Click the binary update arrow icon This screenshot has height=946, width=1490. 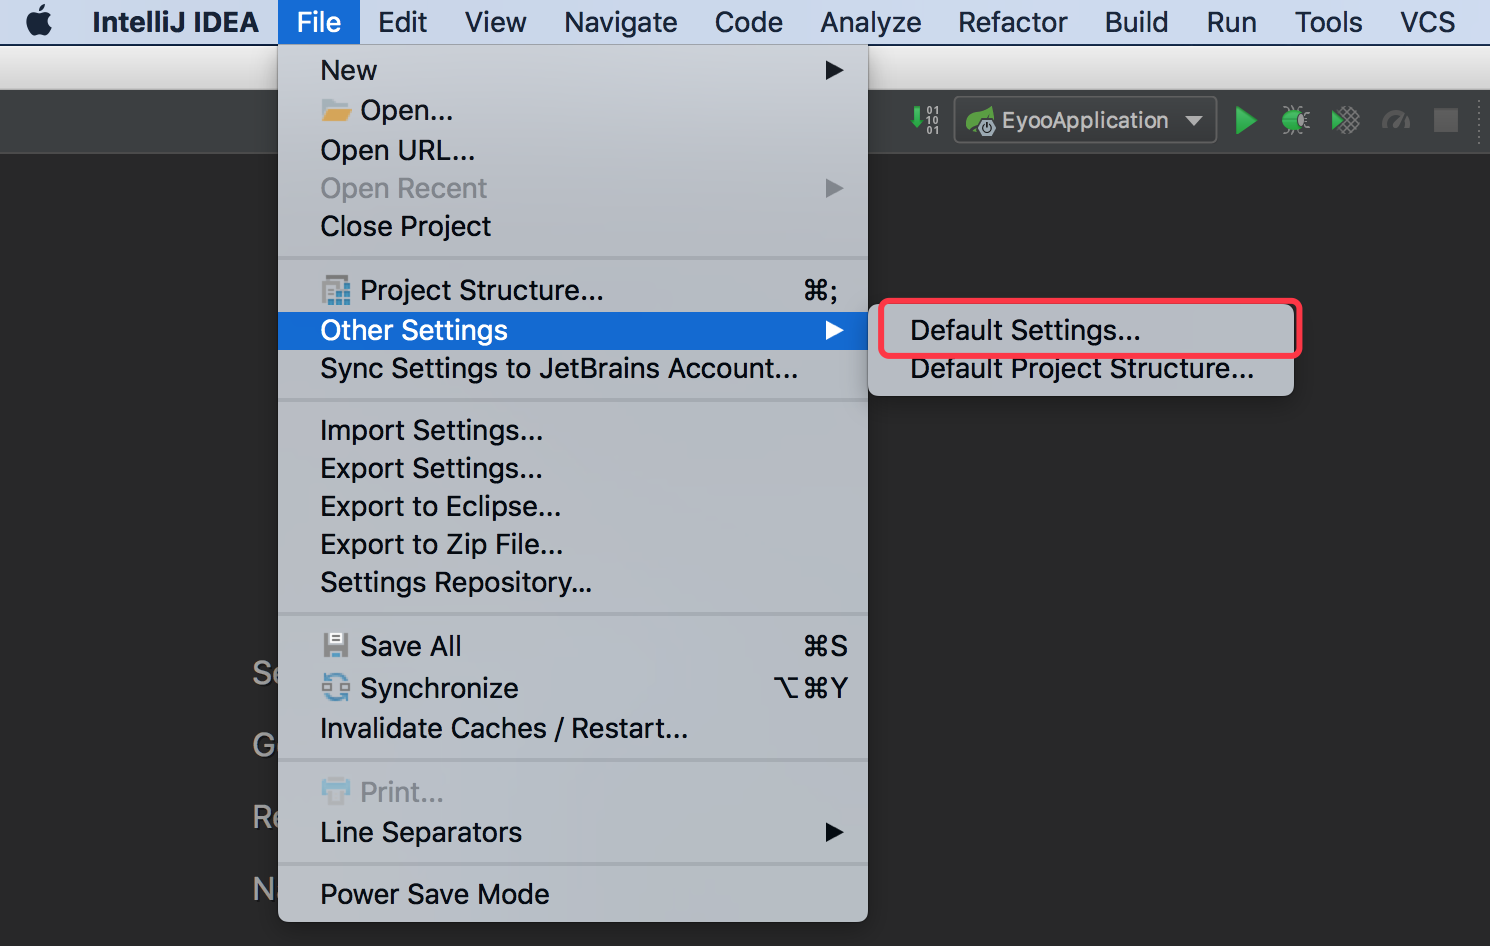(925, 120)
